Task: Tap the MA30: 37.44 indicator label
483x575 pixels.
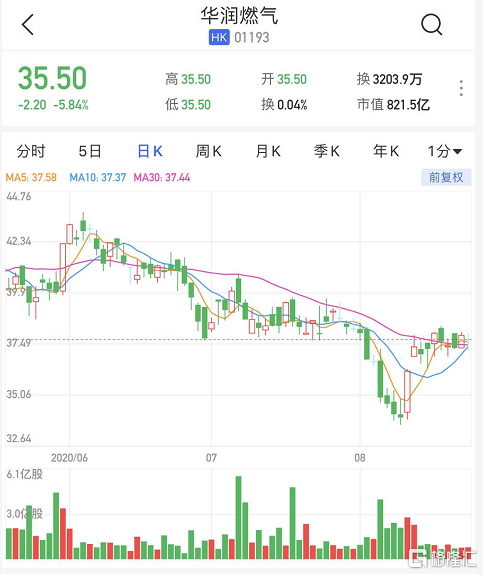Action: (162, 178)
